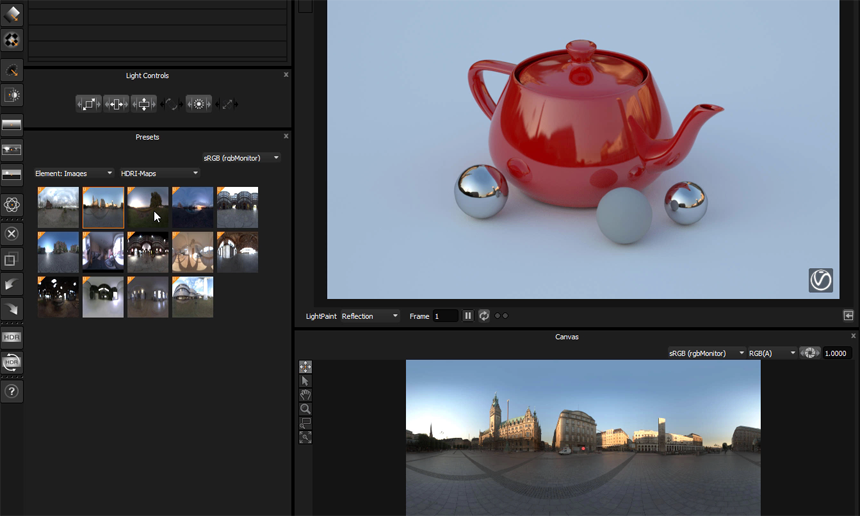
Task: Open the HDRI-Maps category dropdown
Action: pos(159,173)
